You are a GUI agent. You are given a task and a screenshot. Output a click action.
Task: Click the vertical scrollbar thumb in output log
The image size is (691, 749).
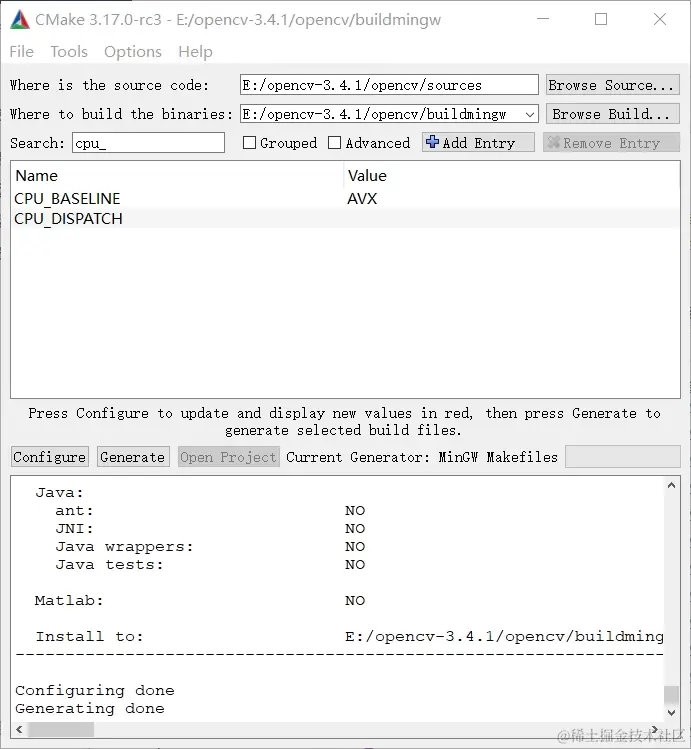tap(671, 695)
